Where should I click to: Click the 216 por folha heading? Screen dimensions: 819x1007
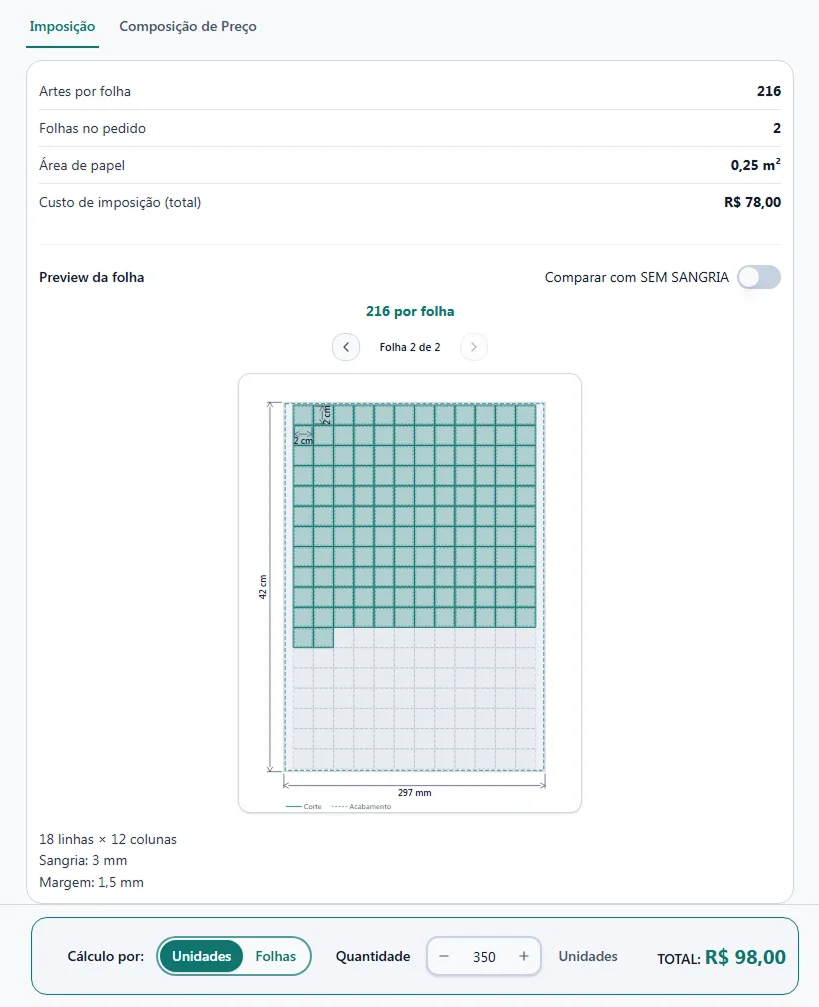[x=410, y=311]
